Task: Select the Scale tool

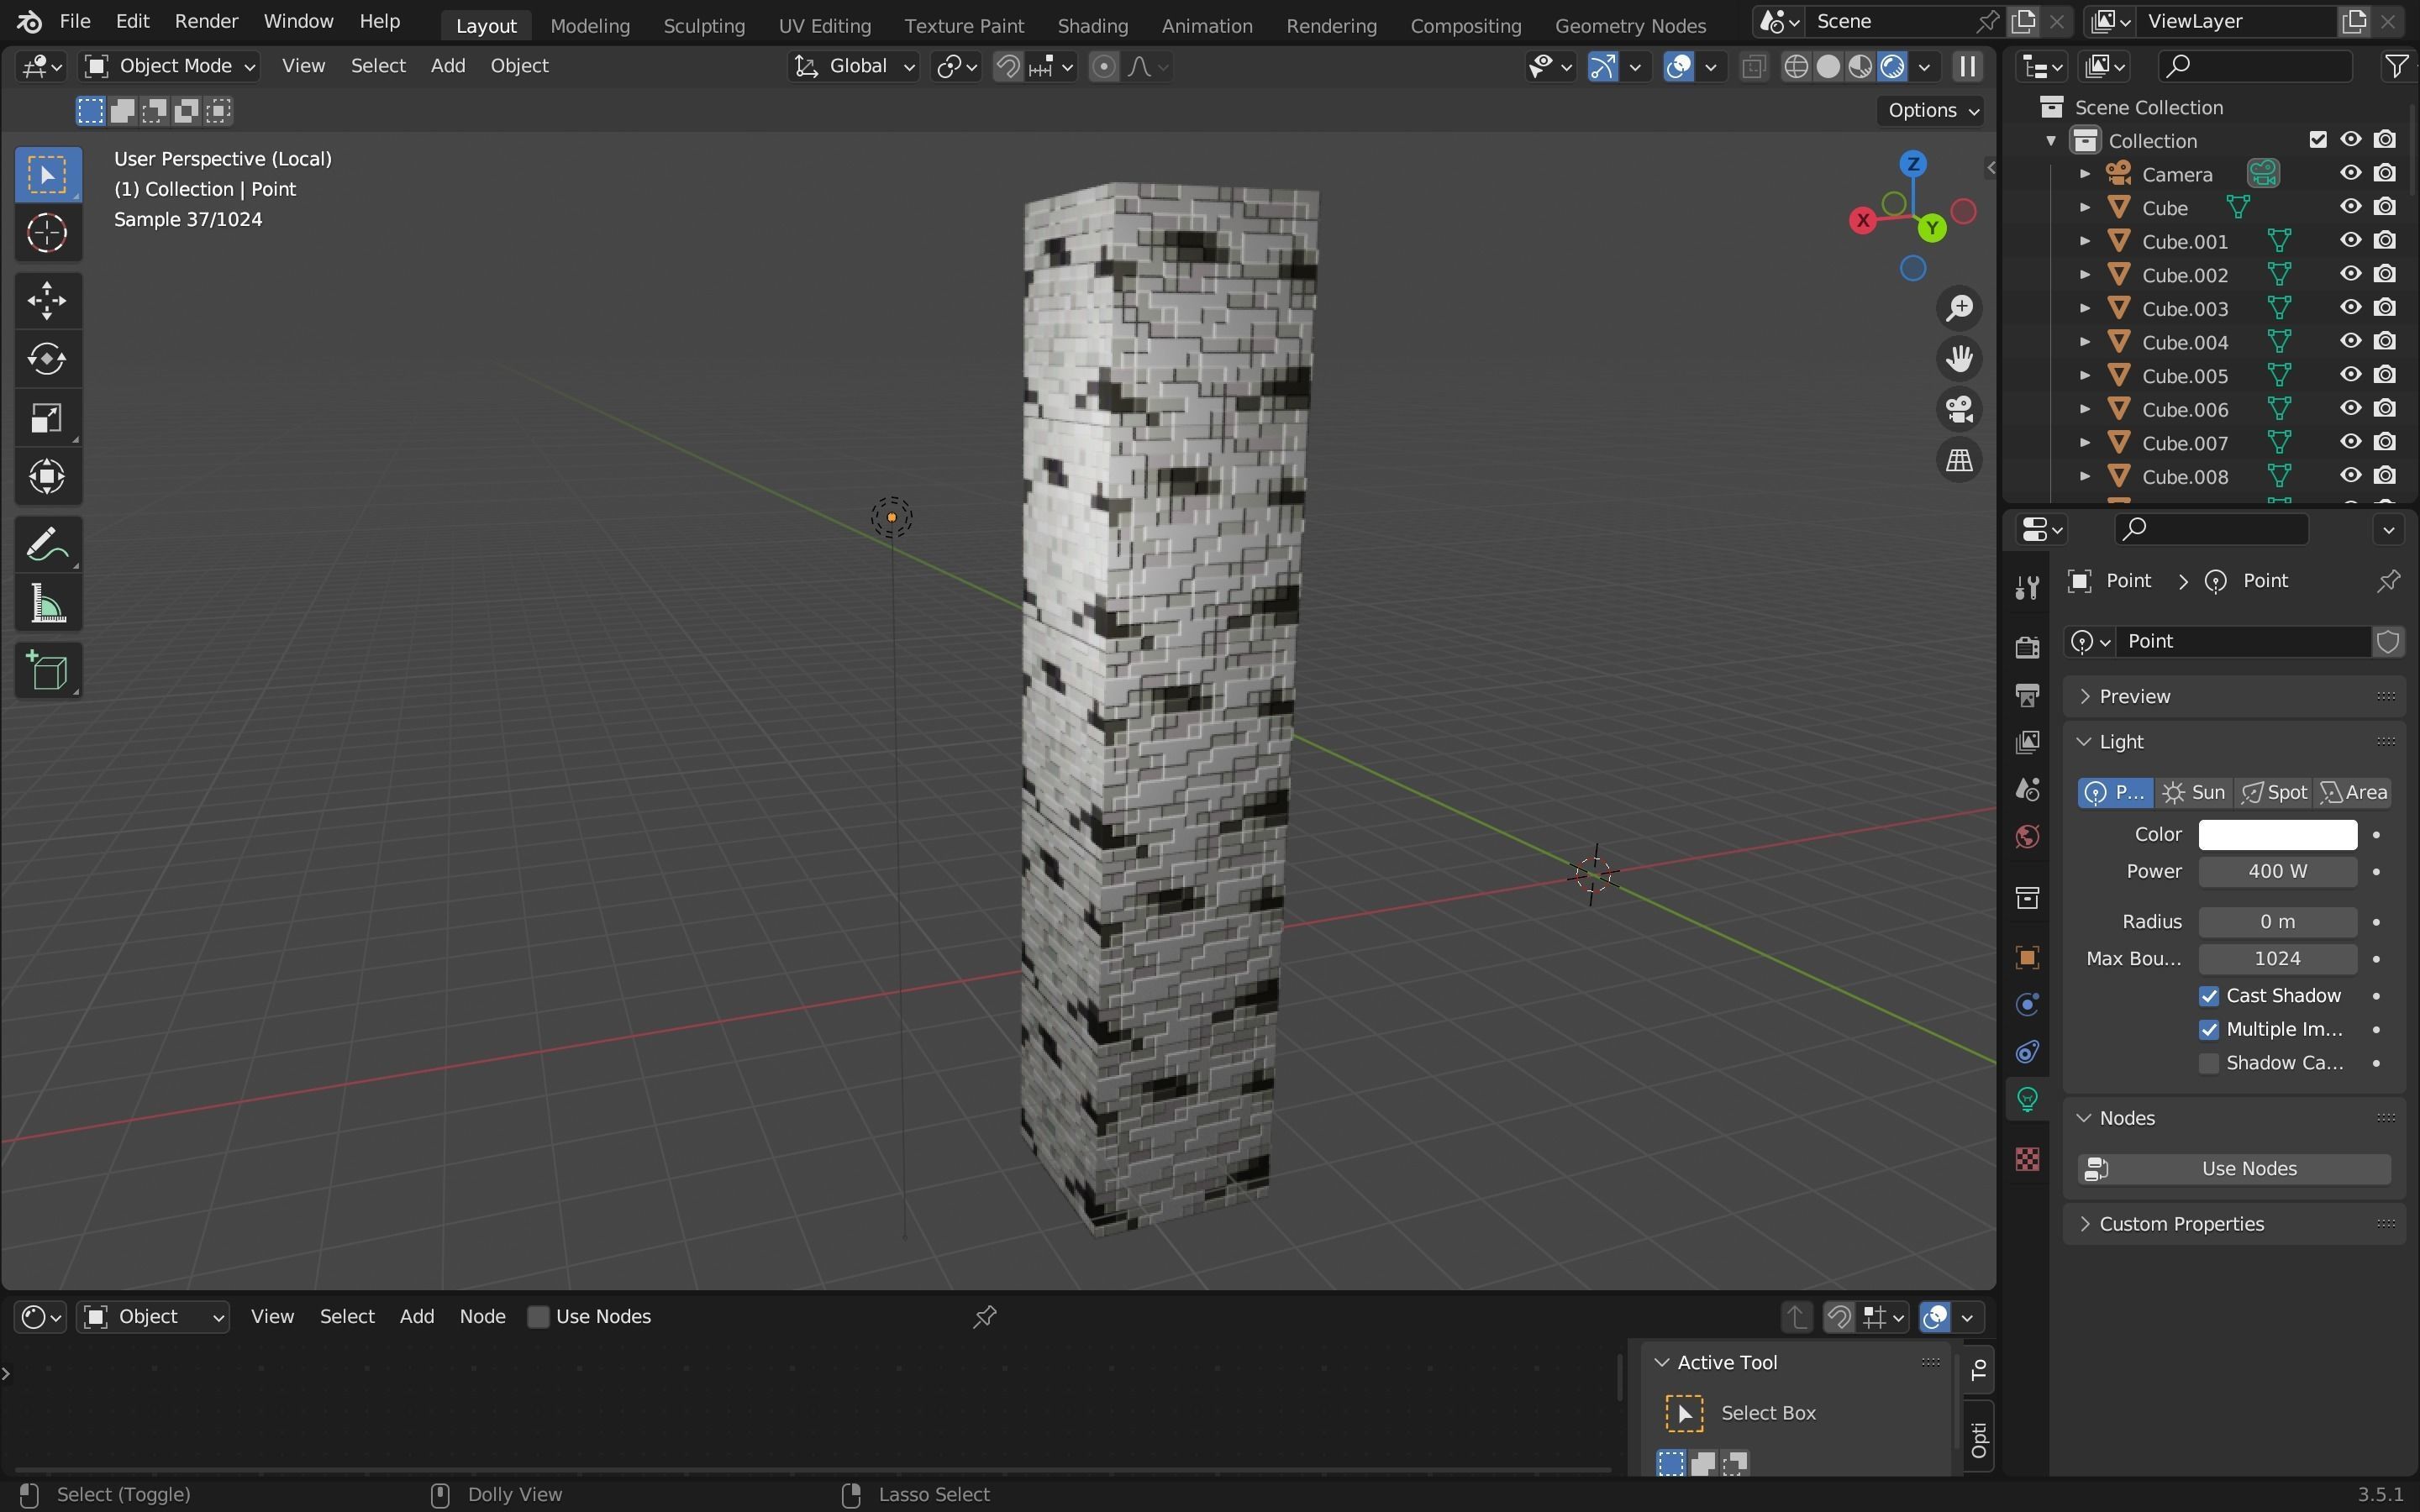Action: [x=47, y=418]
